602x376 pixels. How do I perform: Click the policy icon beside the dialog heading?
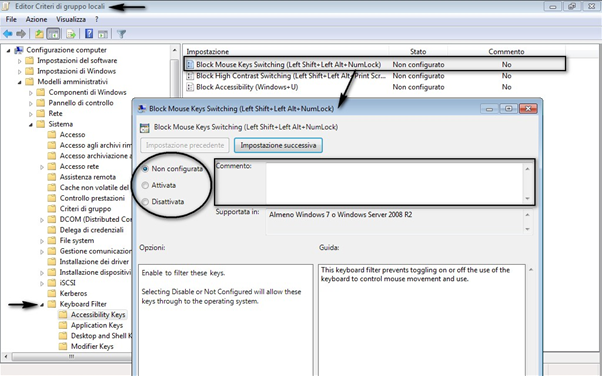coord(145,128)
